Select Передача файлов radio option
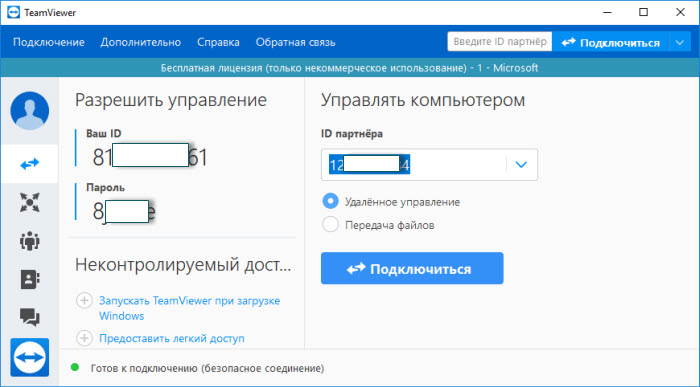 coord(330,224)
